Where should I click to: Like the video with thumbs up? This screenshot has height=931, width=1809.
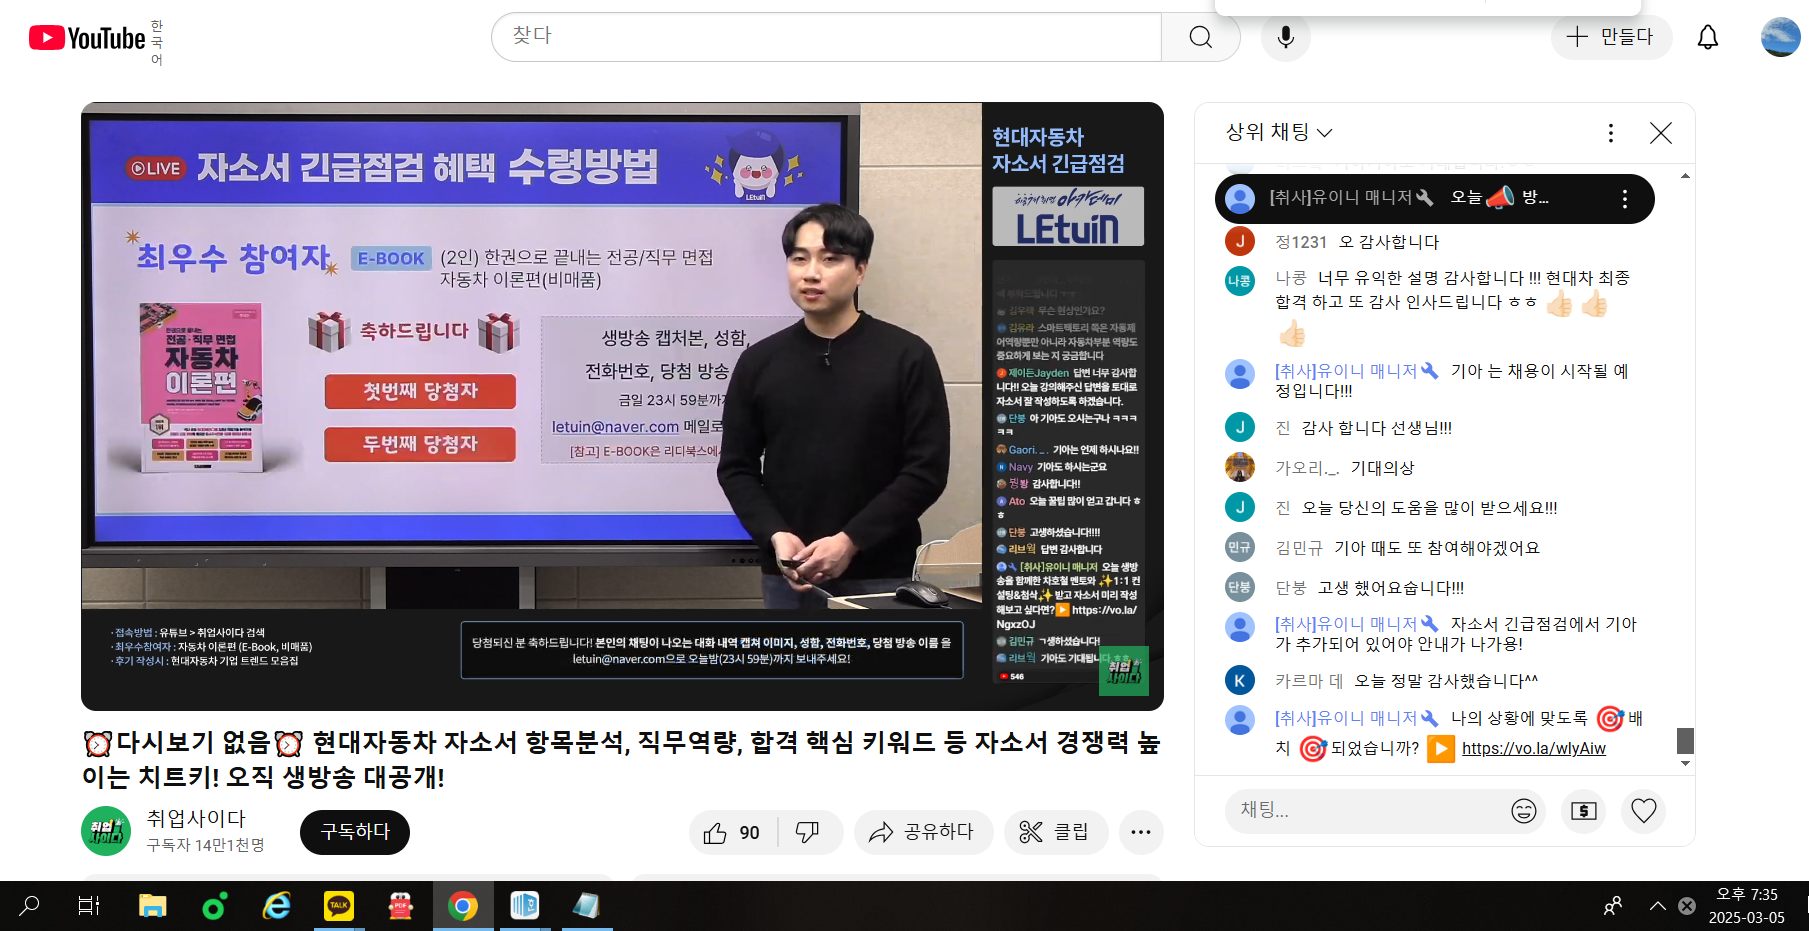[732, 833]
